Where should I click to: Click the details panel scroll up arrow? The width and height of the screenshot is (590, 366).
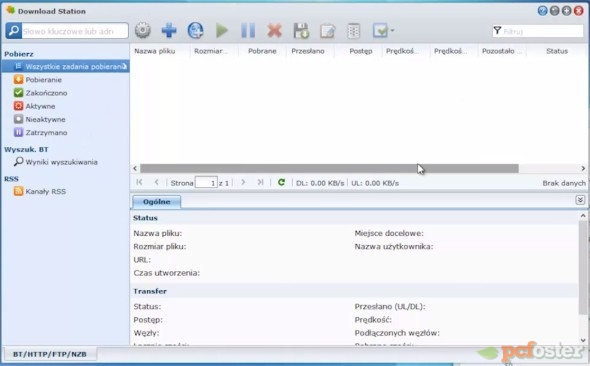click(x=583, y=216)
